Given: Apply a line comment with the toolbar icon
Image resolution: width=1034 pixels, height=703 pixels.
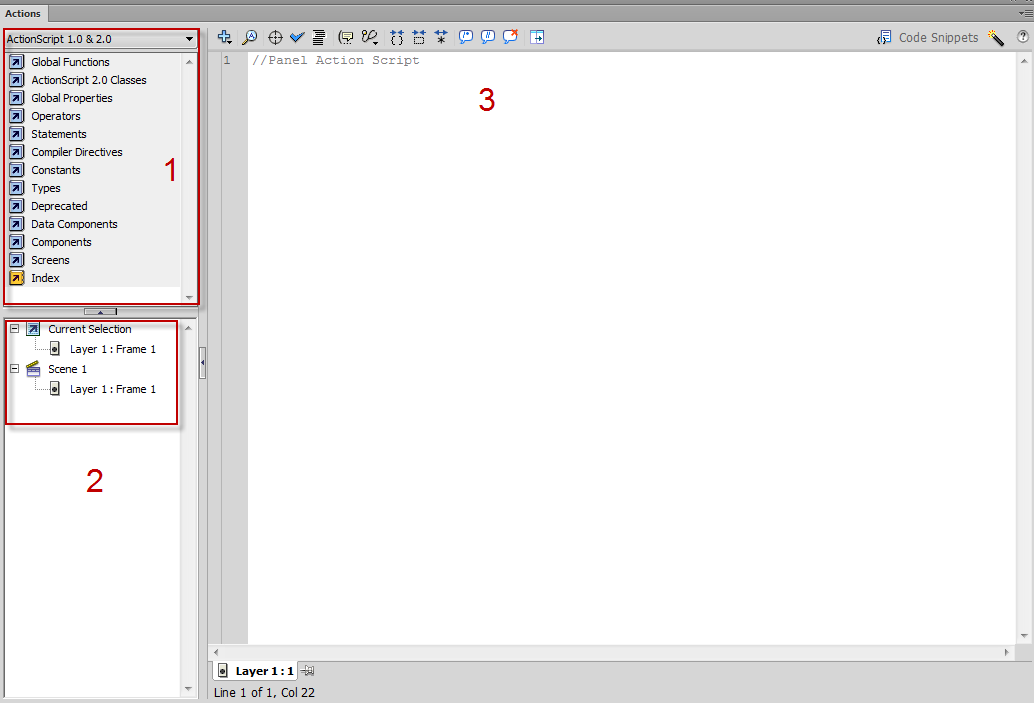Looking at the screenshot, I should pos(488,37).
